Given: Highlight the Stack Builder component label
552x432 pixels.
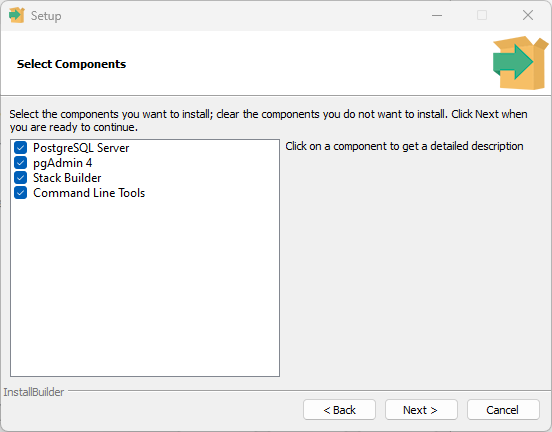Looking at the screenshot, I should pos(67,178).
